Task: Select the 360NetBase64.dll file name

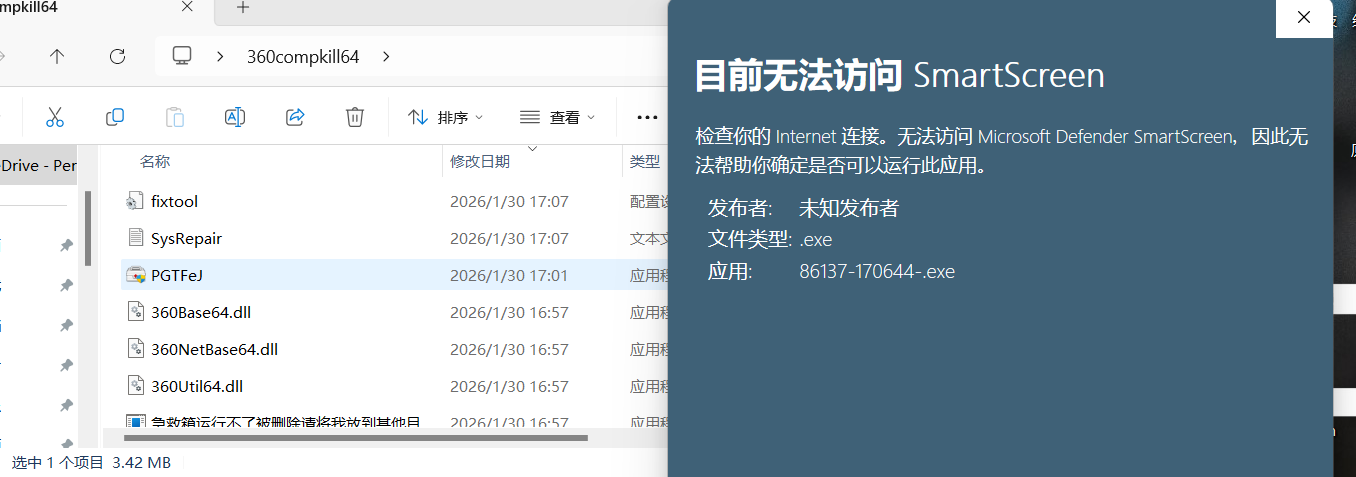Action: 215,349
